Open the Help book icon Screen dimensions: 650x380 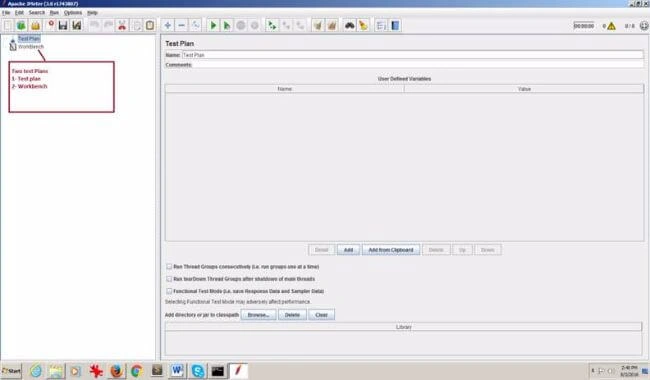[x=395, y=26]
